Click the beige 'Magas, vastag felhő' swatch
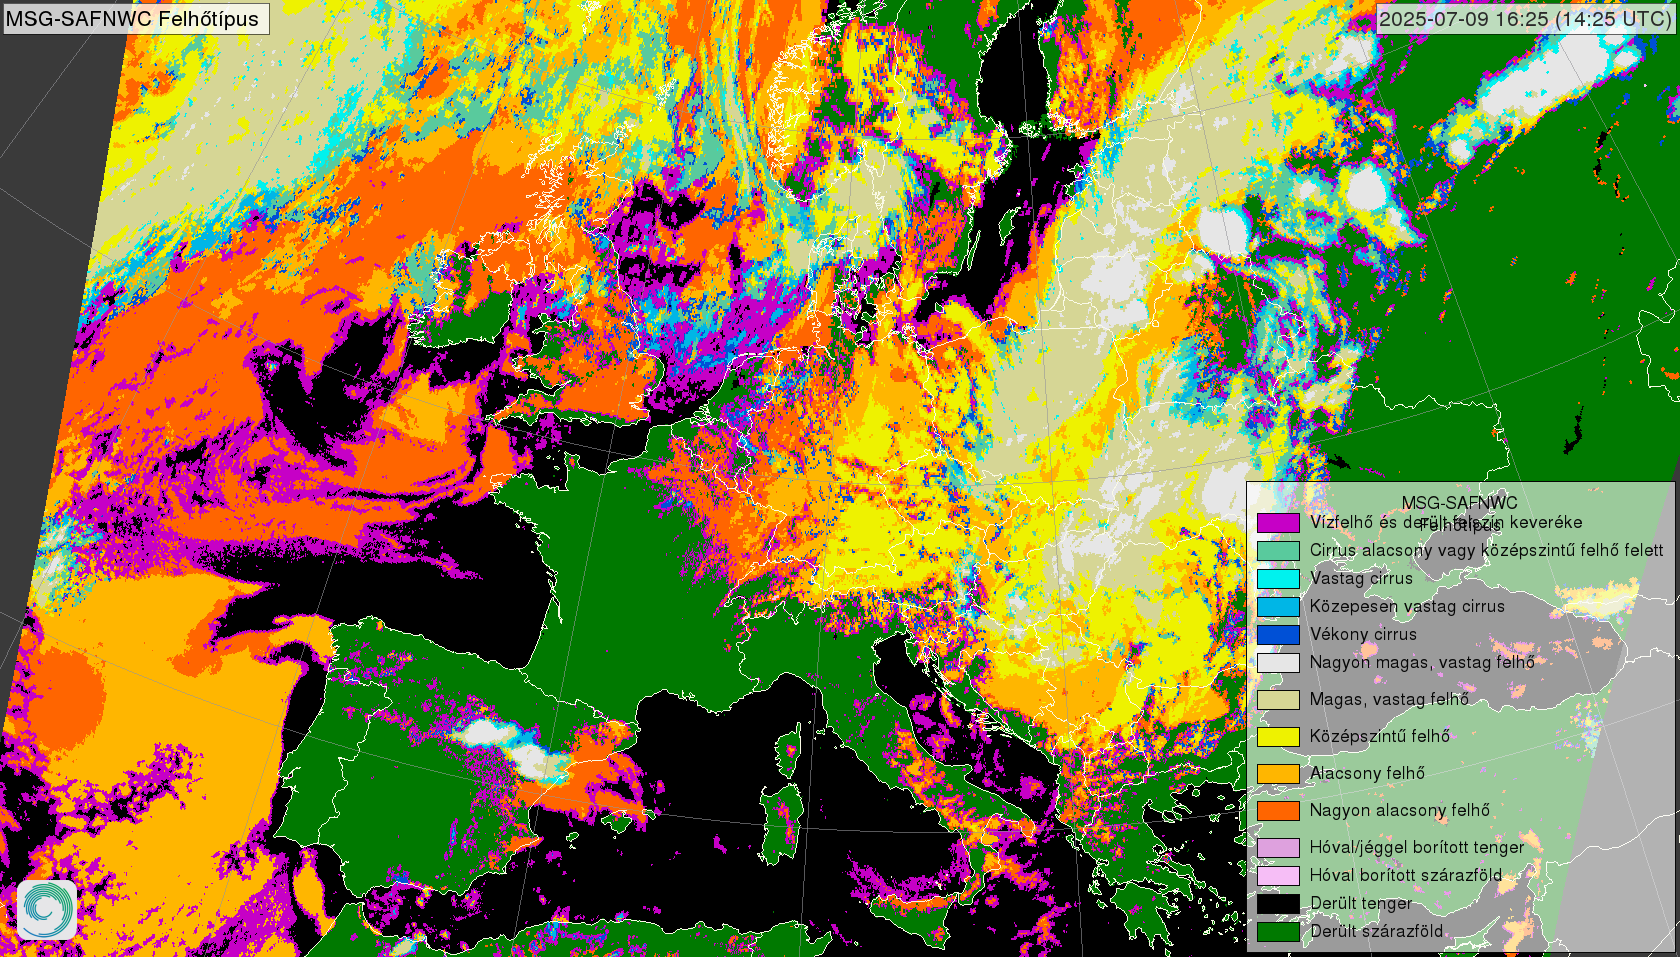The width and height of the screenshot is (1680, 957). point(1278,699)
